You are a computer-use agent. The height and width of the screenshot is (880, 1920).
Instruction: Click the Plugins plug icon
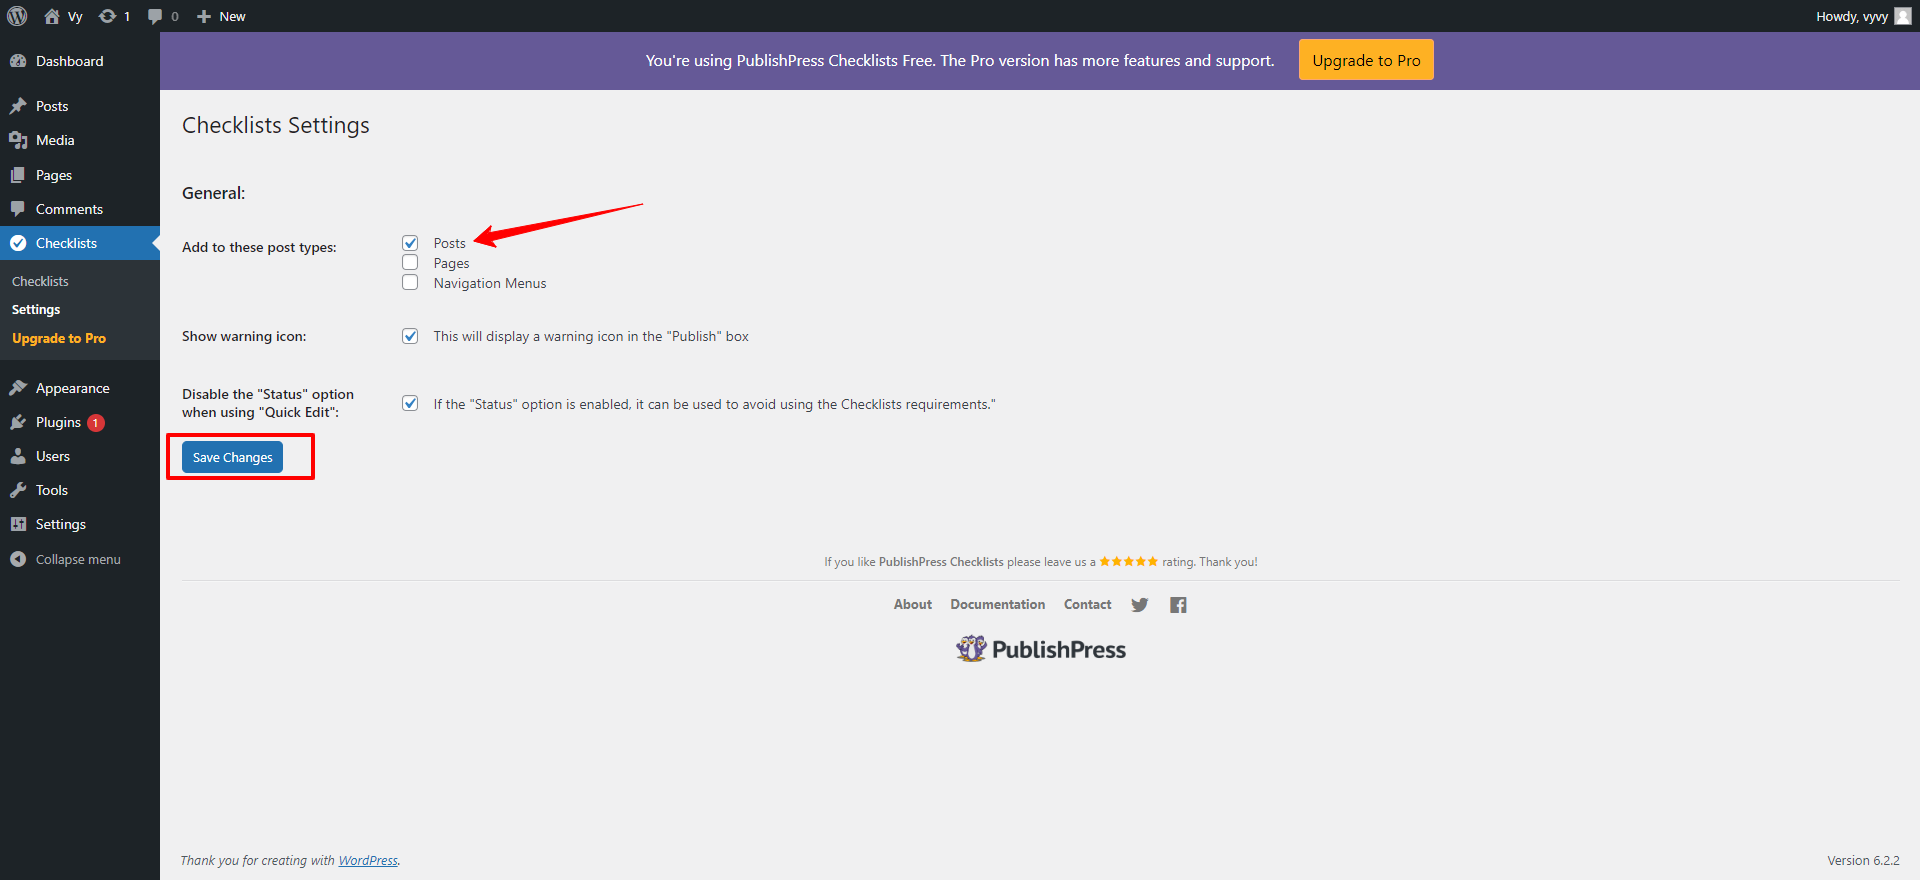pyautogui.click(x=18, y=422)
